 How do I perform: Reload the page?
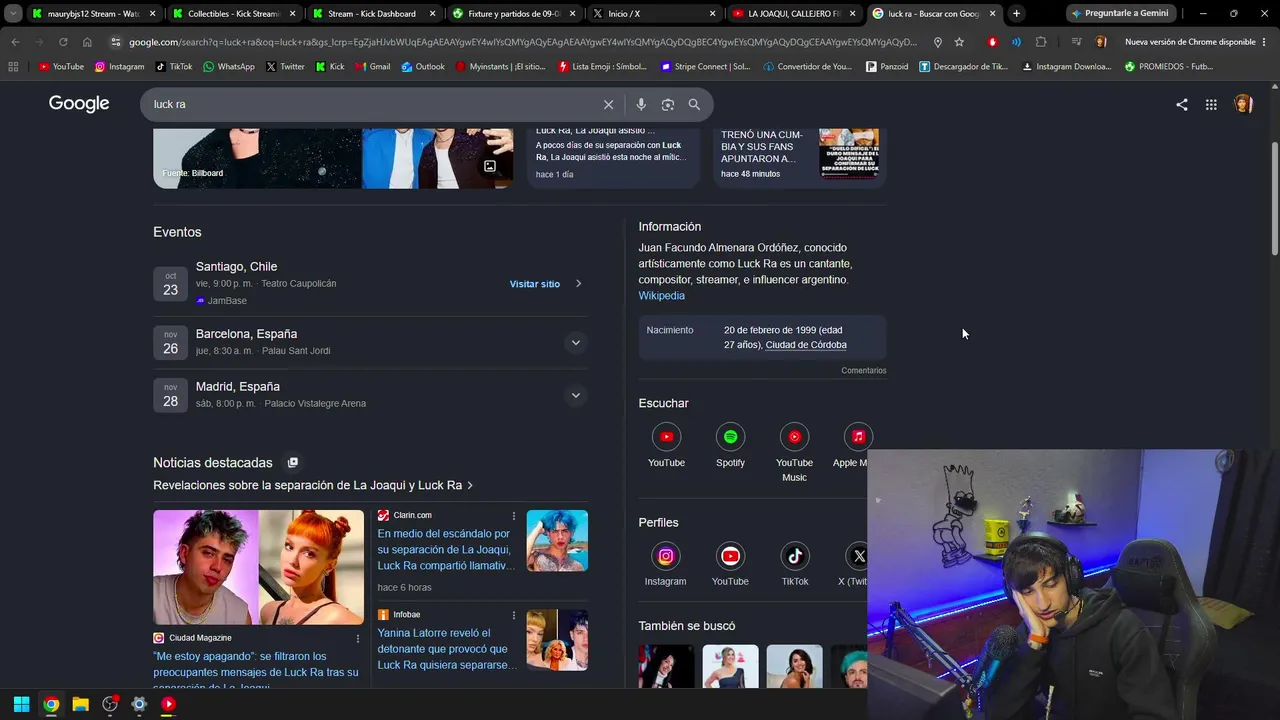[63, 42]
